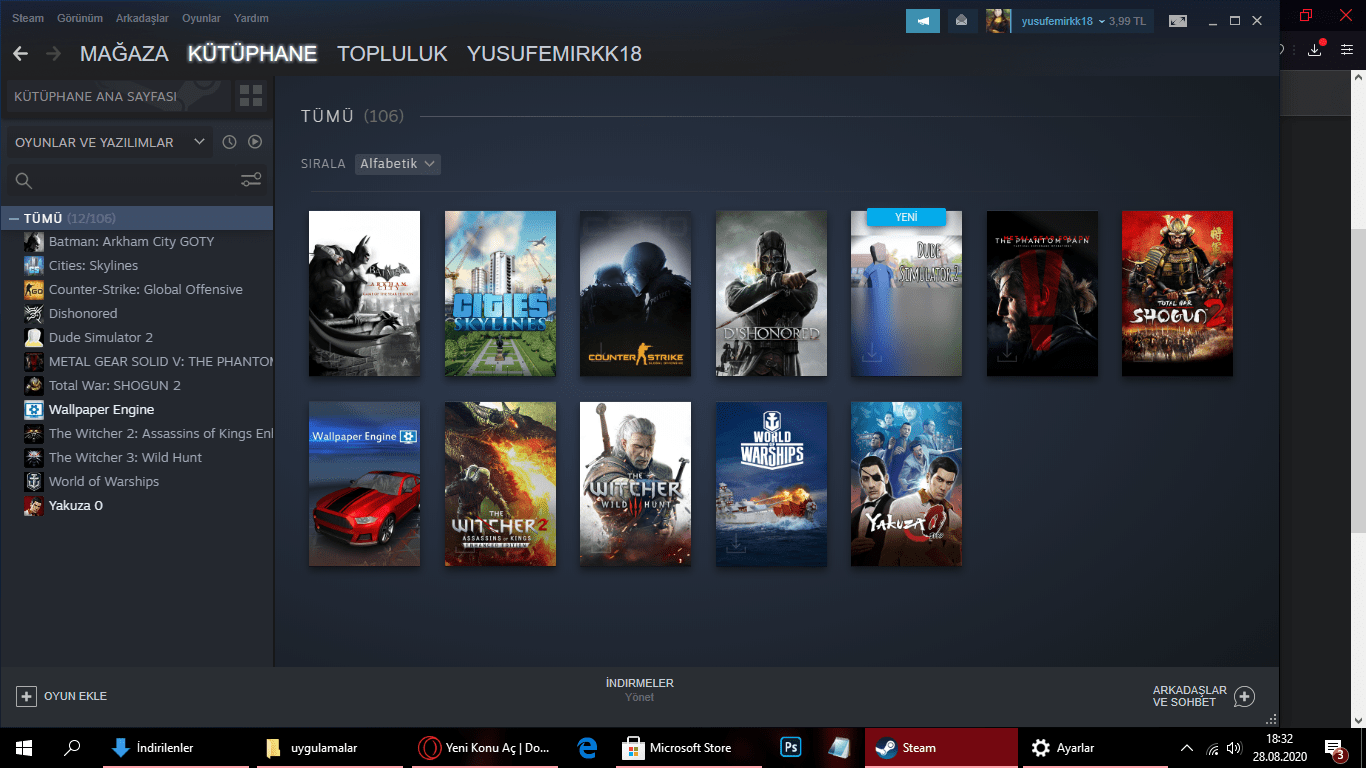Viewport: 1366px width, 768px height.
Task: Open the Steam announcements megaphone icon
Action: coord(923,21)
